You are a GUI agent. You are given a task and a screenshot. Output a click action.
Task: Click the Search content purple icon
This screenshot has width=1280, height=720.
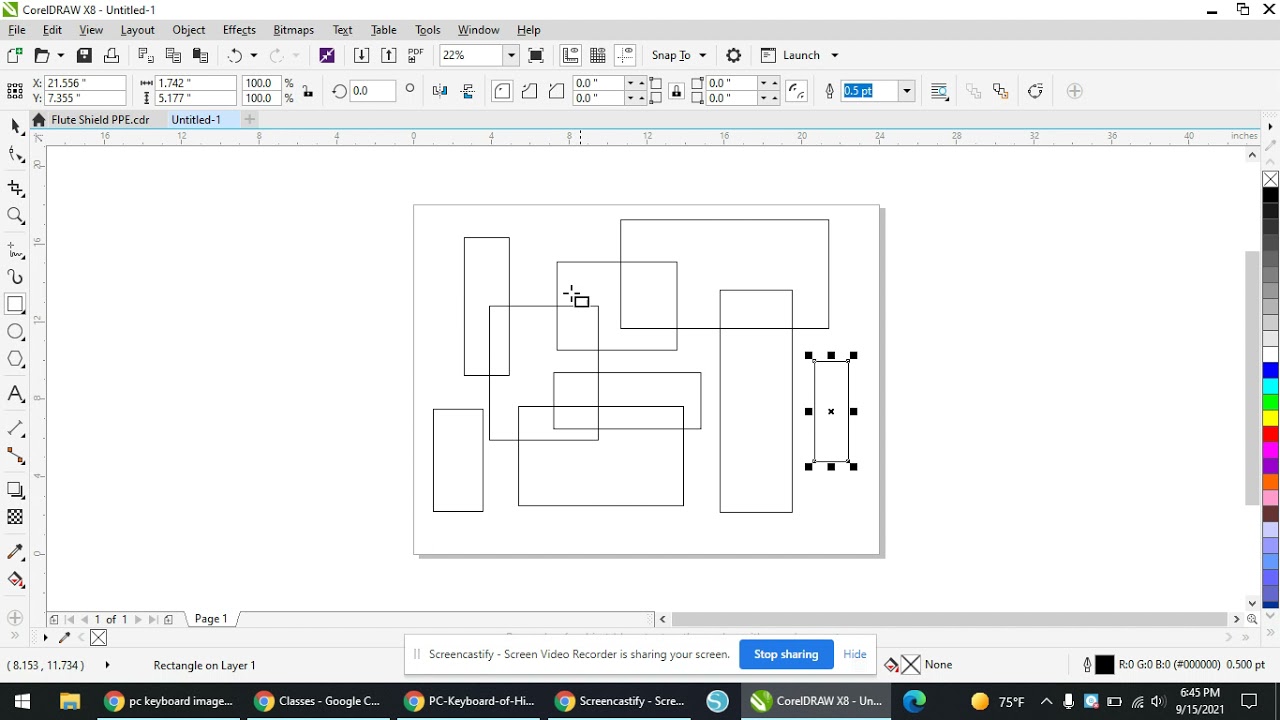327,55
